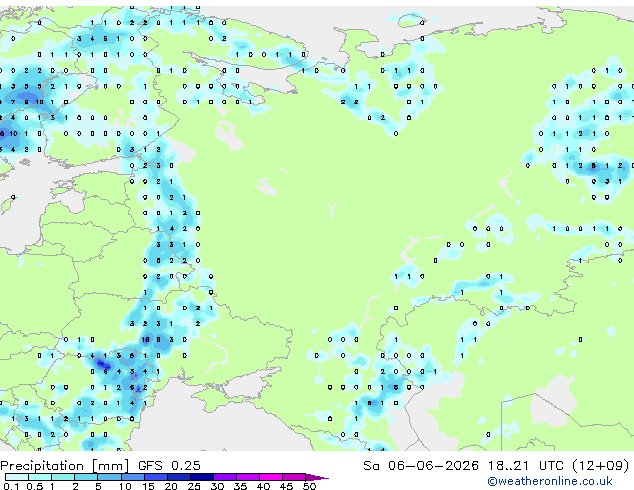Click the '30' legend scale label
This screenshot has width=634, height=490.
(x=217, y=486)
